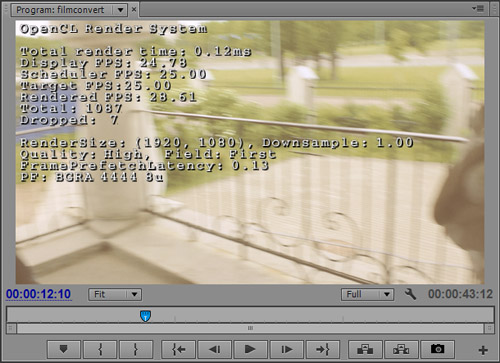The width and height of the screenshot is (500, 363).
Task: Mark Out point with right brace button
Action: [136, 349]
